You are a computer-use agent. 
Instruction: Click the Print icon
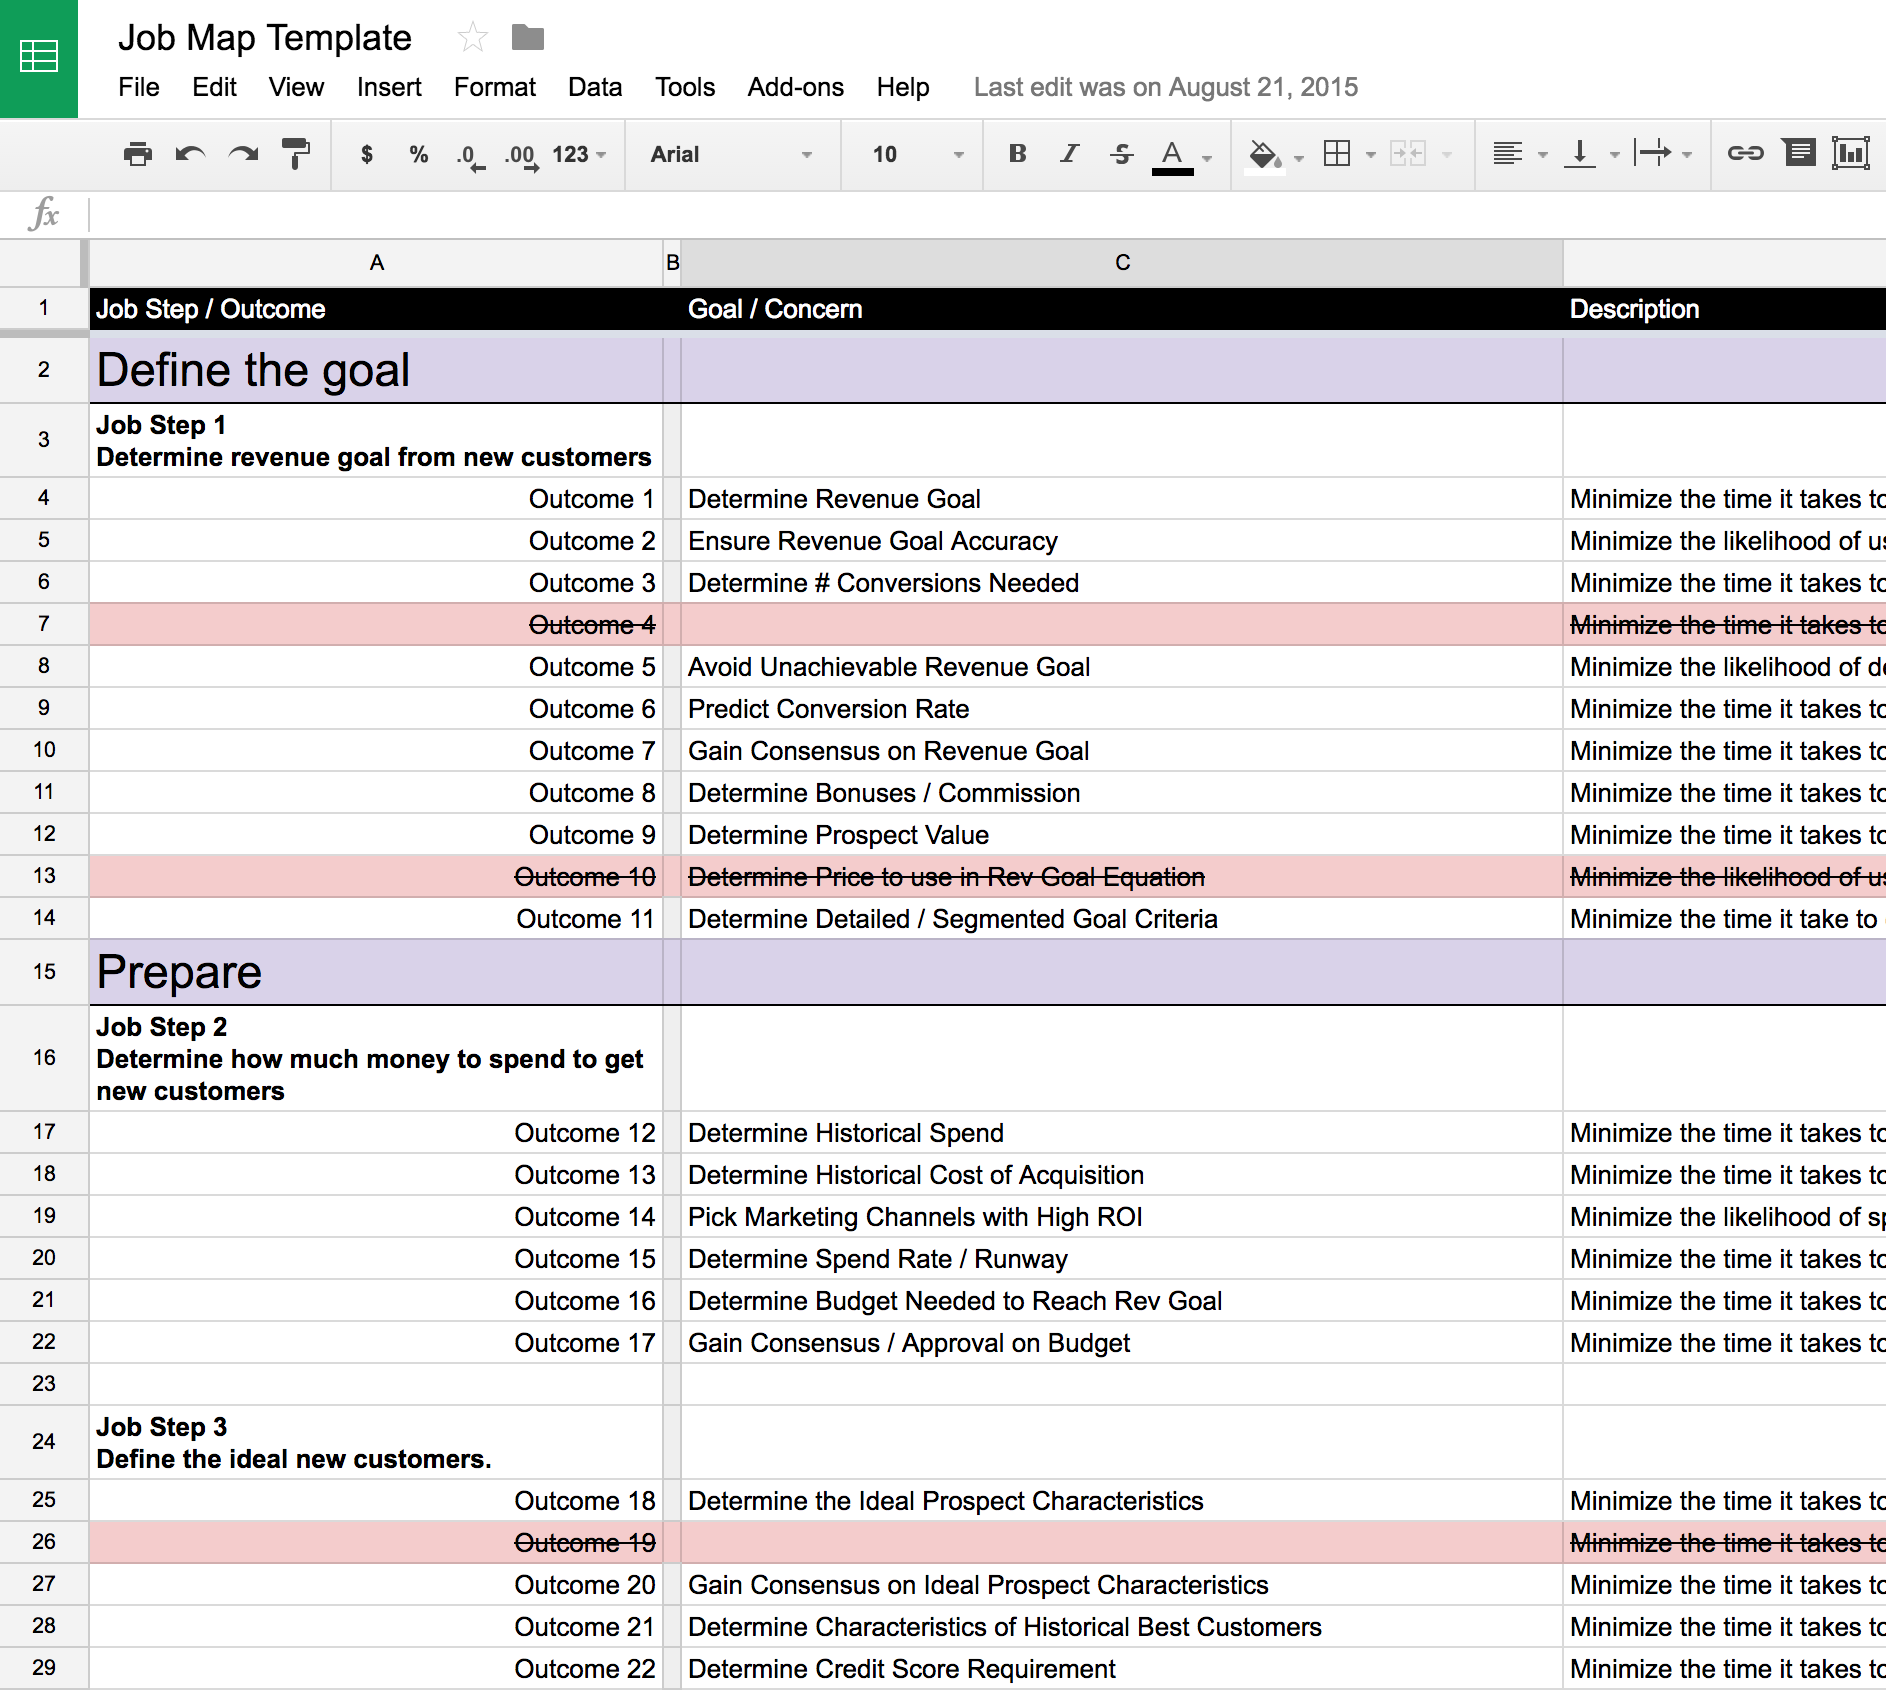point(137,154)
